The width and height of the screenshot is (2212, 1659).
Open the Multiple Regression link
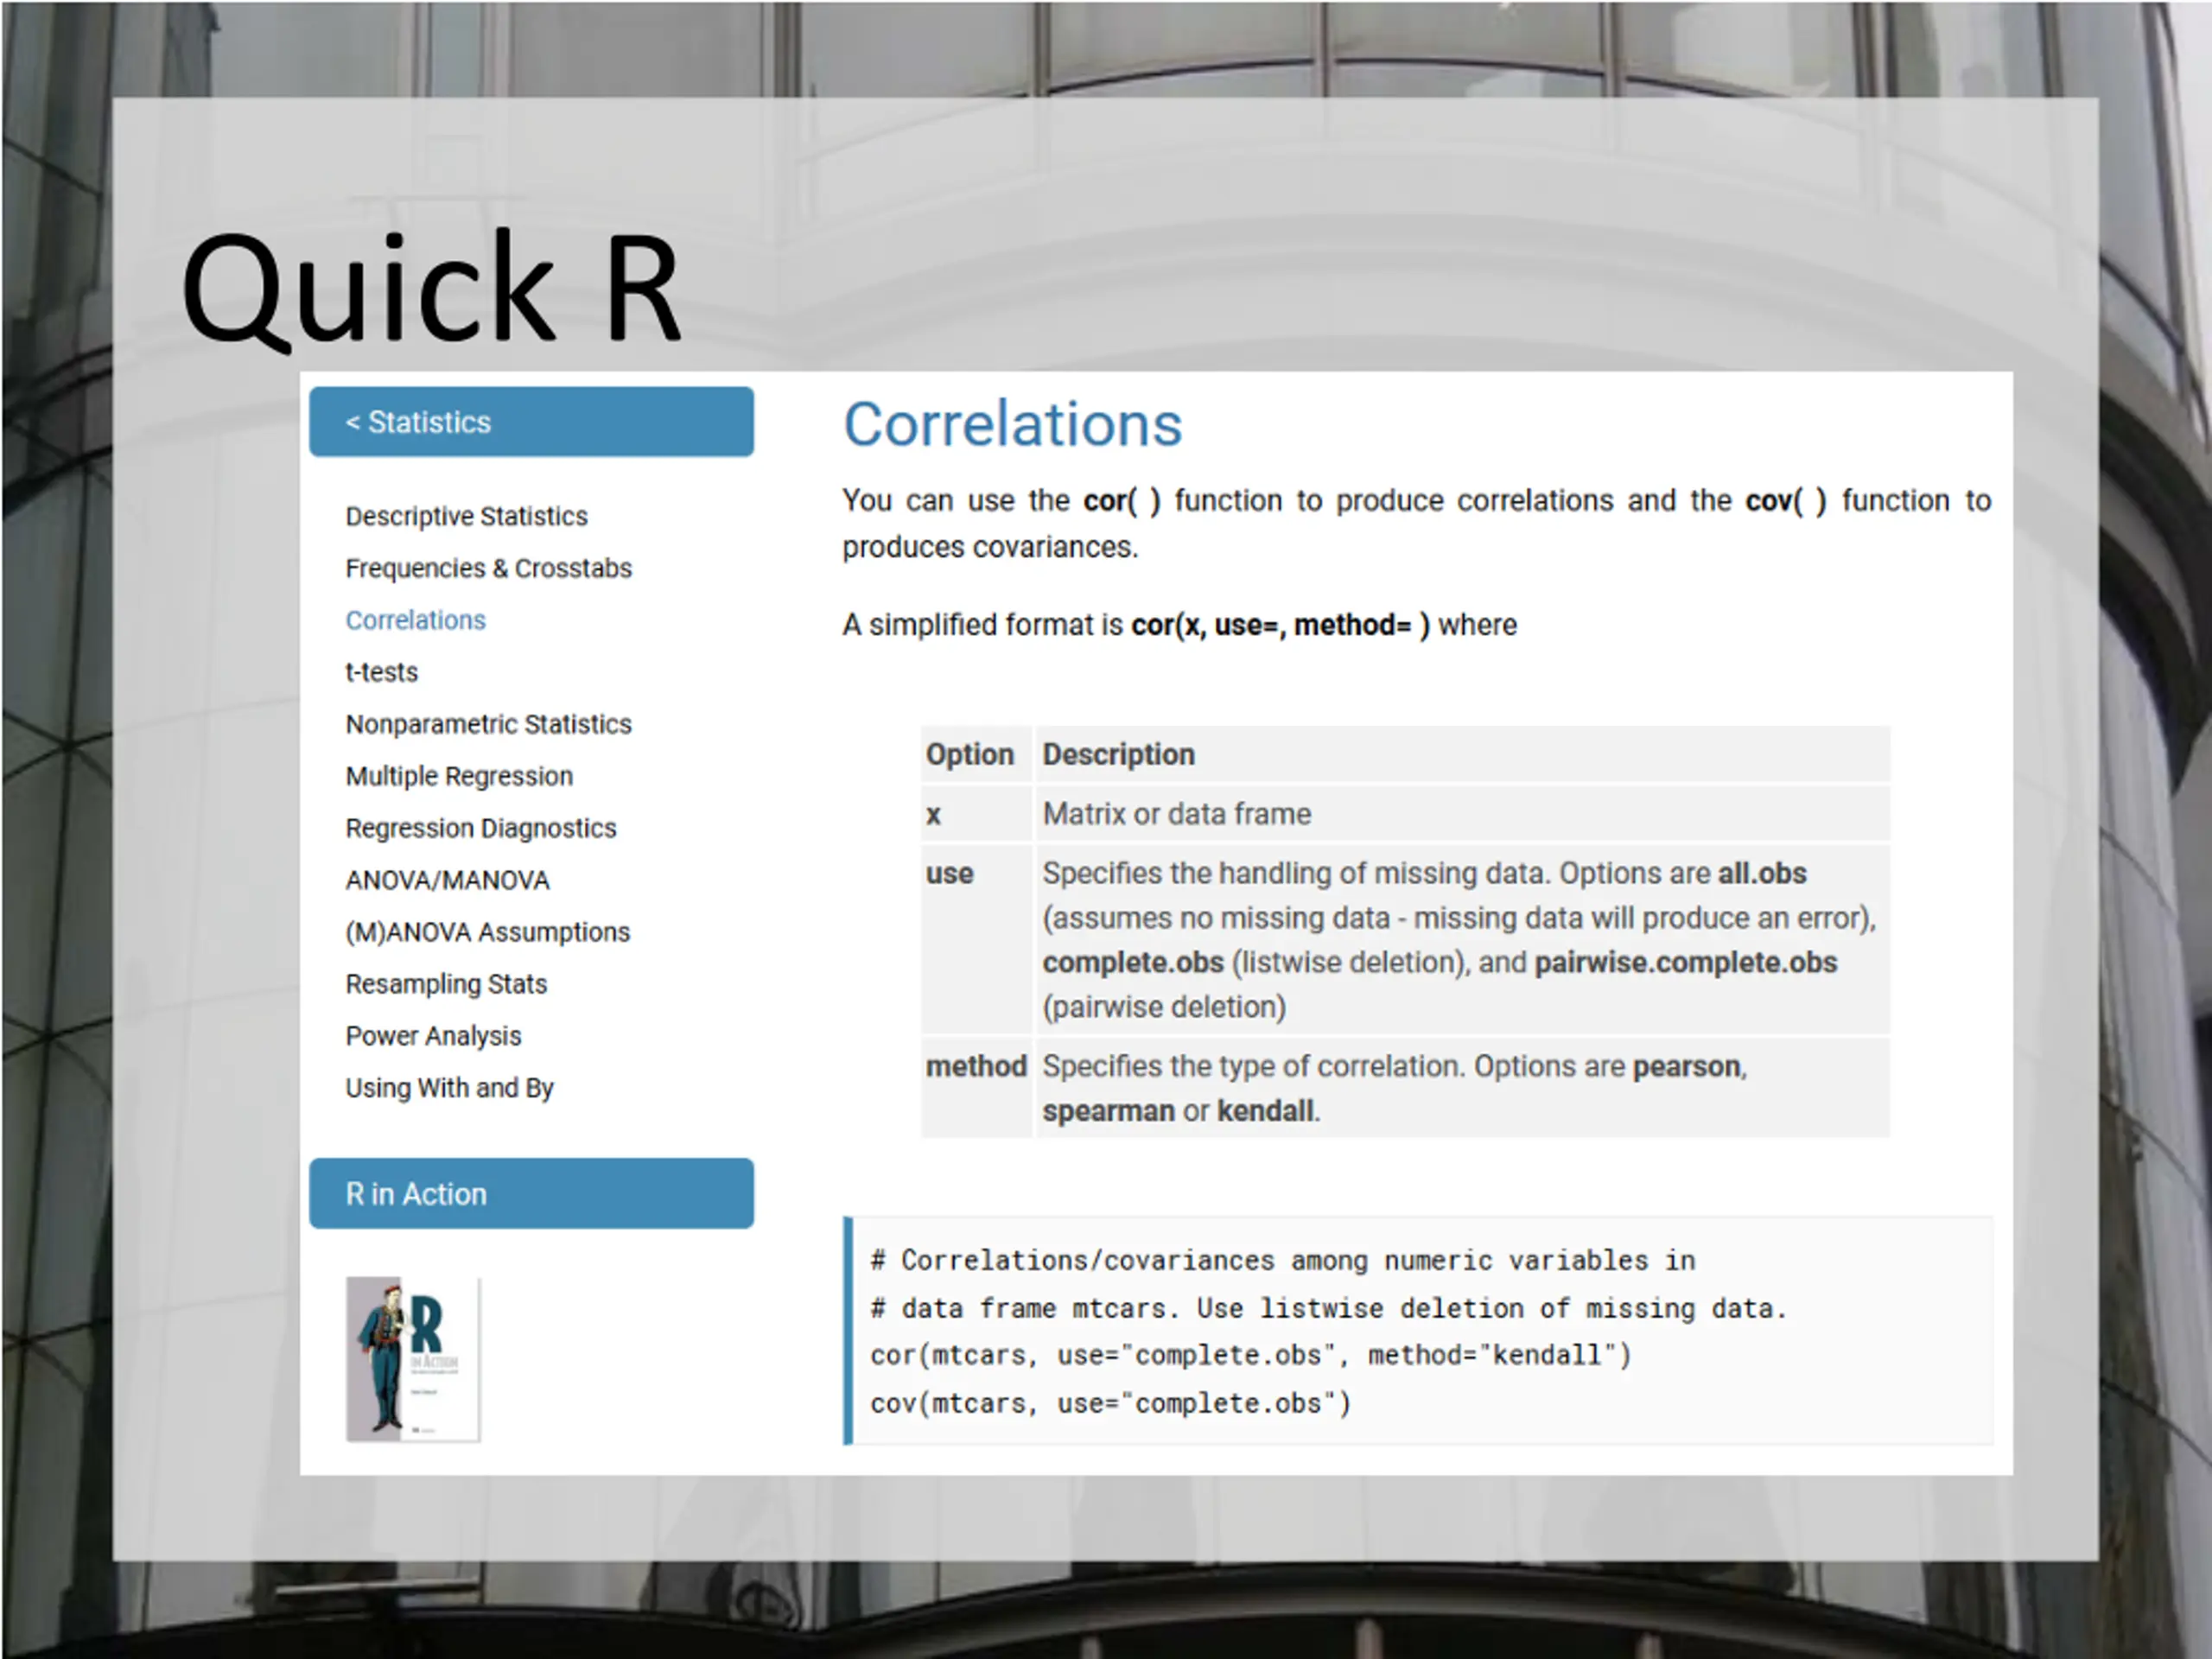click(x=459, y=776)
